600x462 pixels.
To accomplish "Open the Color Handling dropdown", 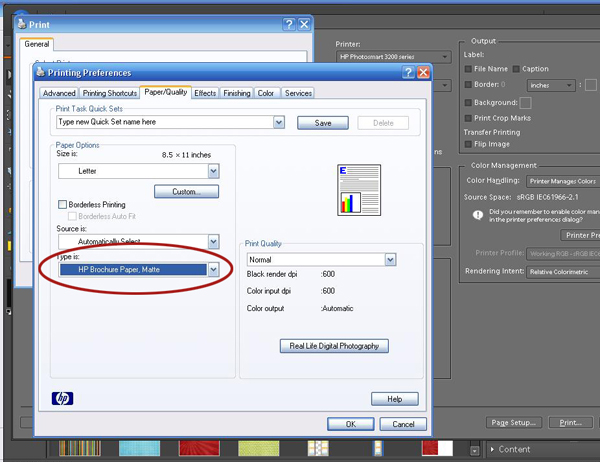I will pyautogui.click(x=563, y=181).
